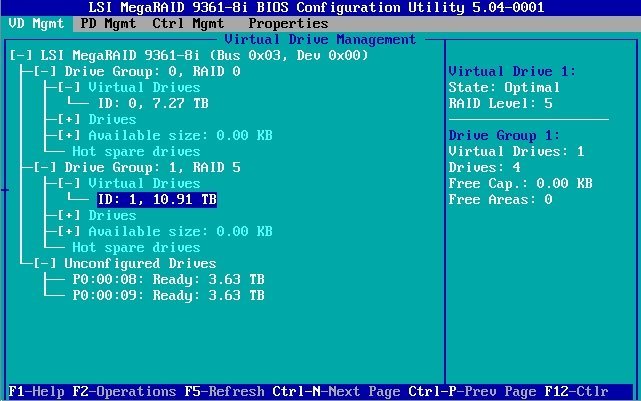The height and width of the screenshot is (401, 641).
Task: Click the F12-Ctlr shortcut
Action: [576, 392]
